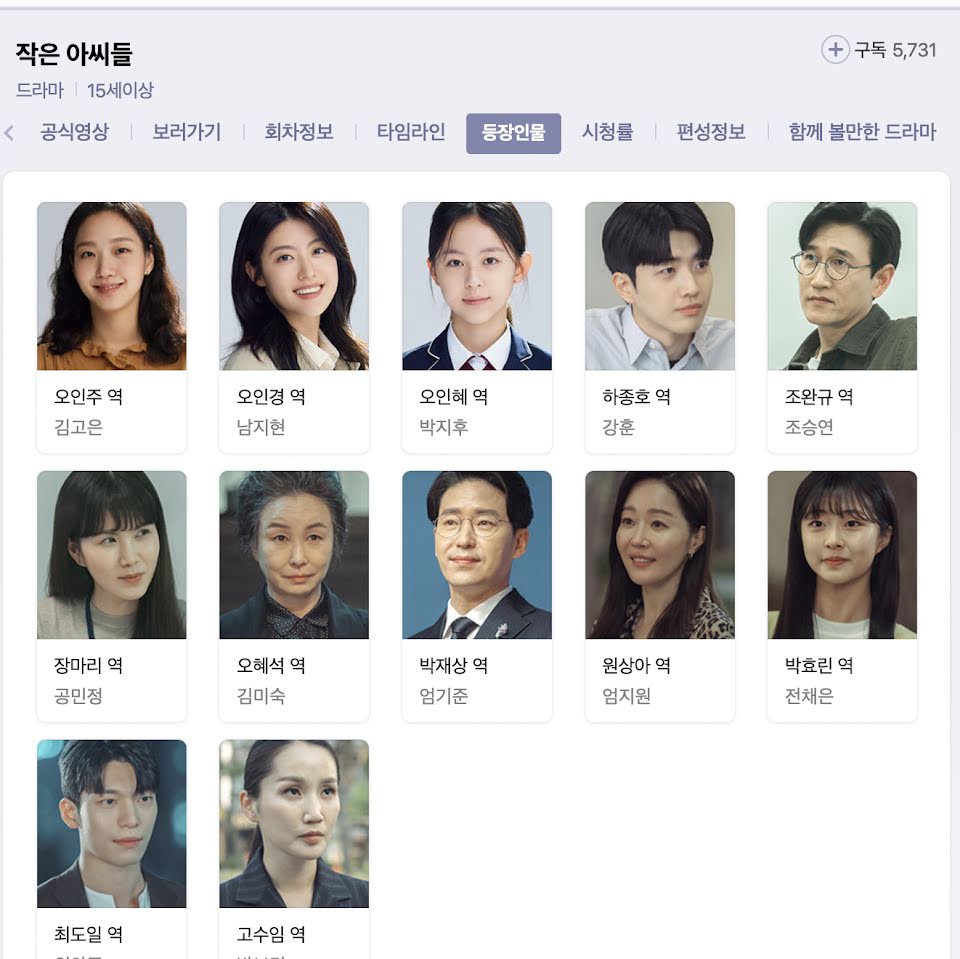The width and height of the screenshot is (960, 959).
Task: Open the 공식영상 tab
Action: (75, 132)
